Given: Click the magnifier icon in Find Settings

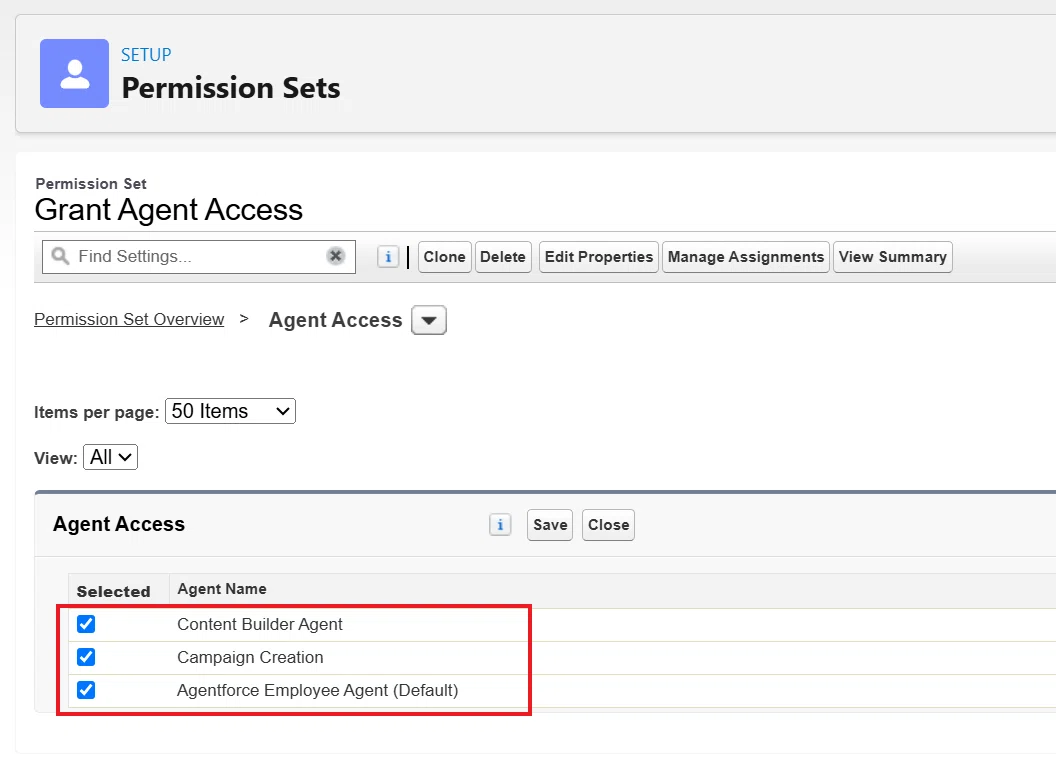Looking at the screenshot, I should (61, 256).
